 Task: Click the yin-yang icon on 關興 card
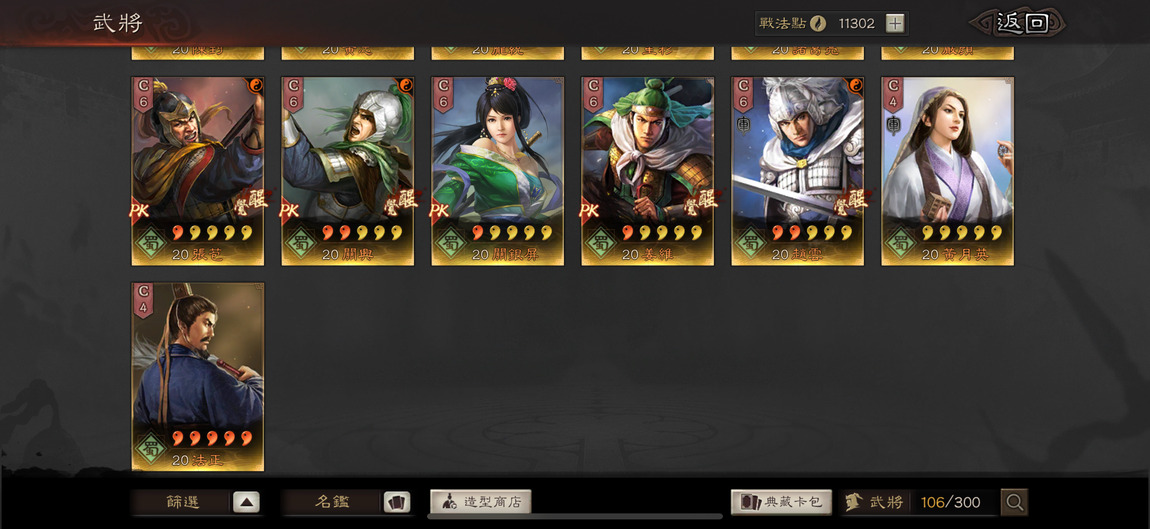point(405,86)
